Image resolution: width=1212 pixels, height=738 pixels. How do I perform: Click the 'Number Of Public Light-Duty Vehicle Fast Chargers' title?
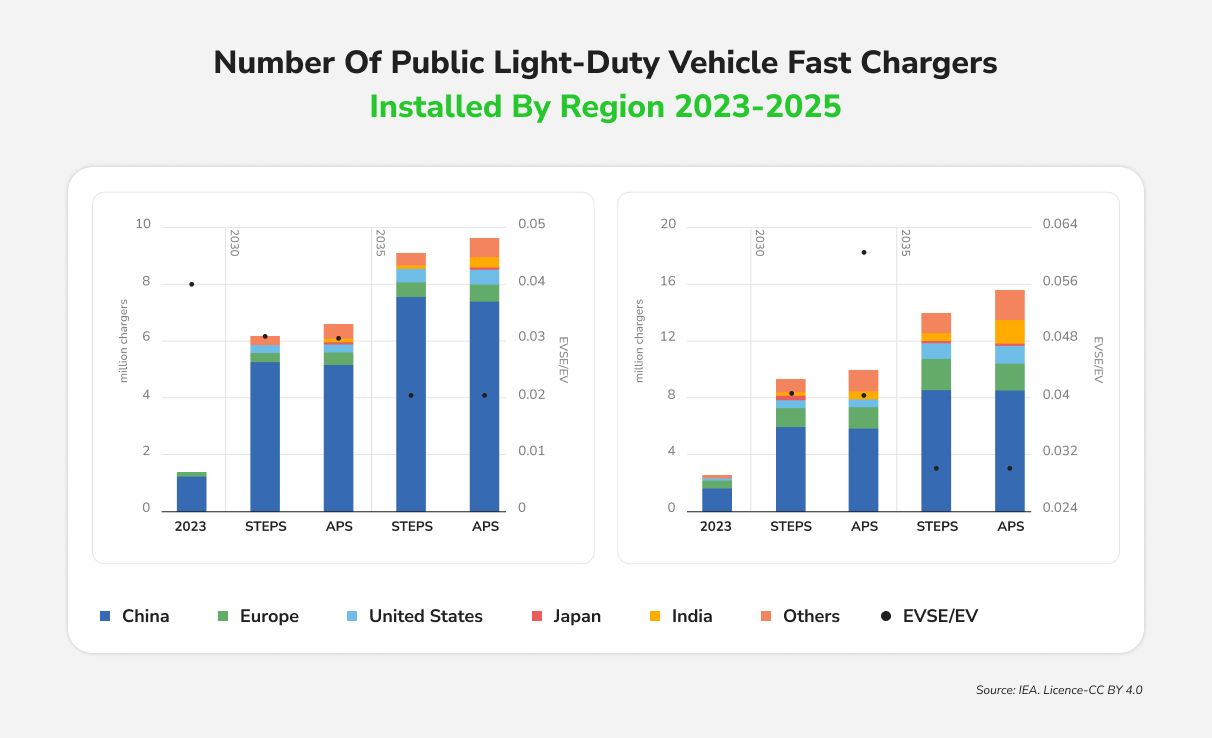605,62
